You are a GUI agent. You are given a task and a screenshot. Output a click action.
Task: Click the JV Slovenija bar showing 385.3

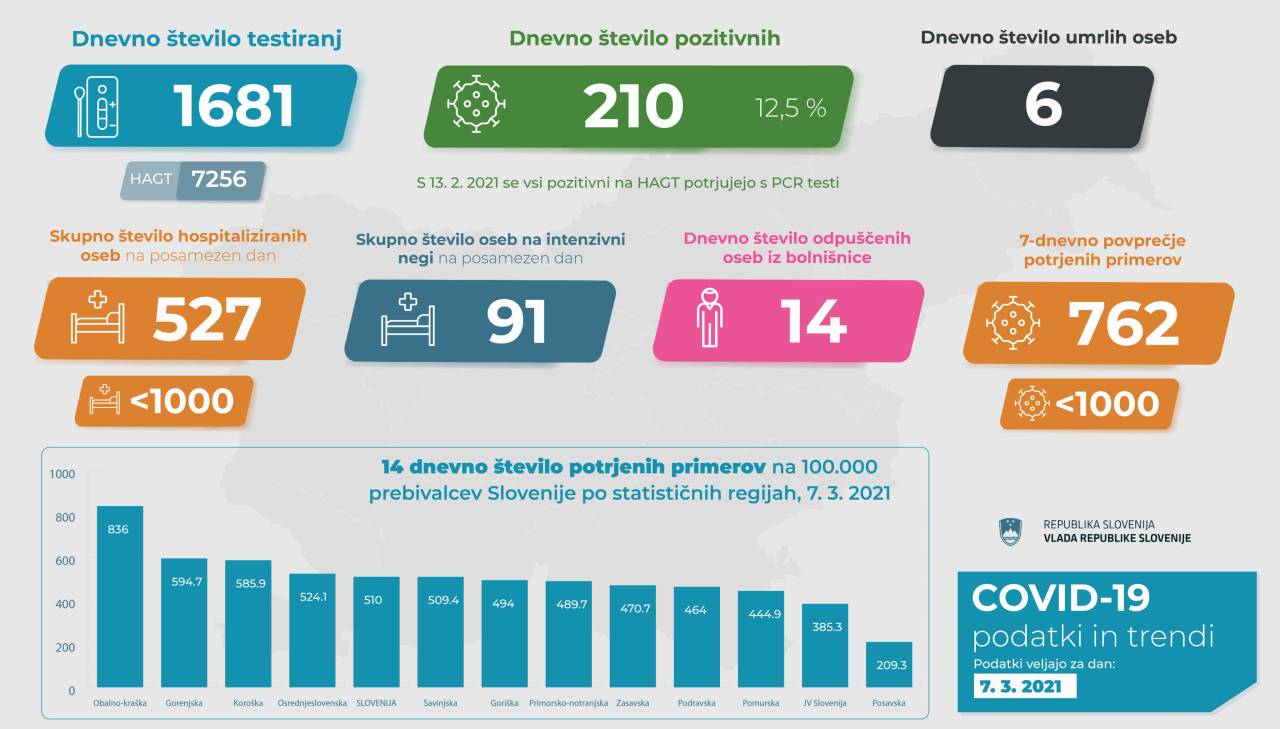(824, 647)
